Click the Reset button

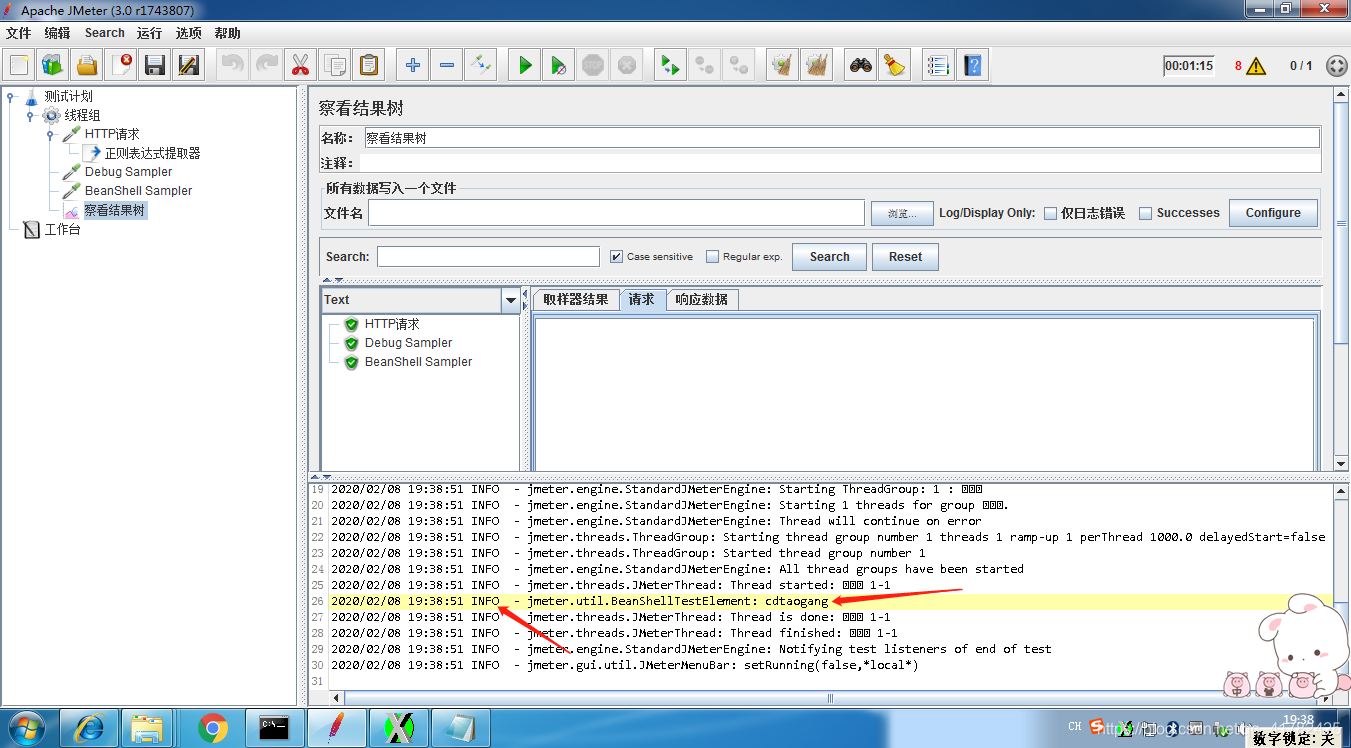click(905, 257)
